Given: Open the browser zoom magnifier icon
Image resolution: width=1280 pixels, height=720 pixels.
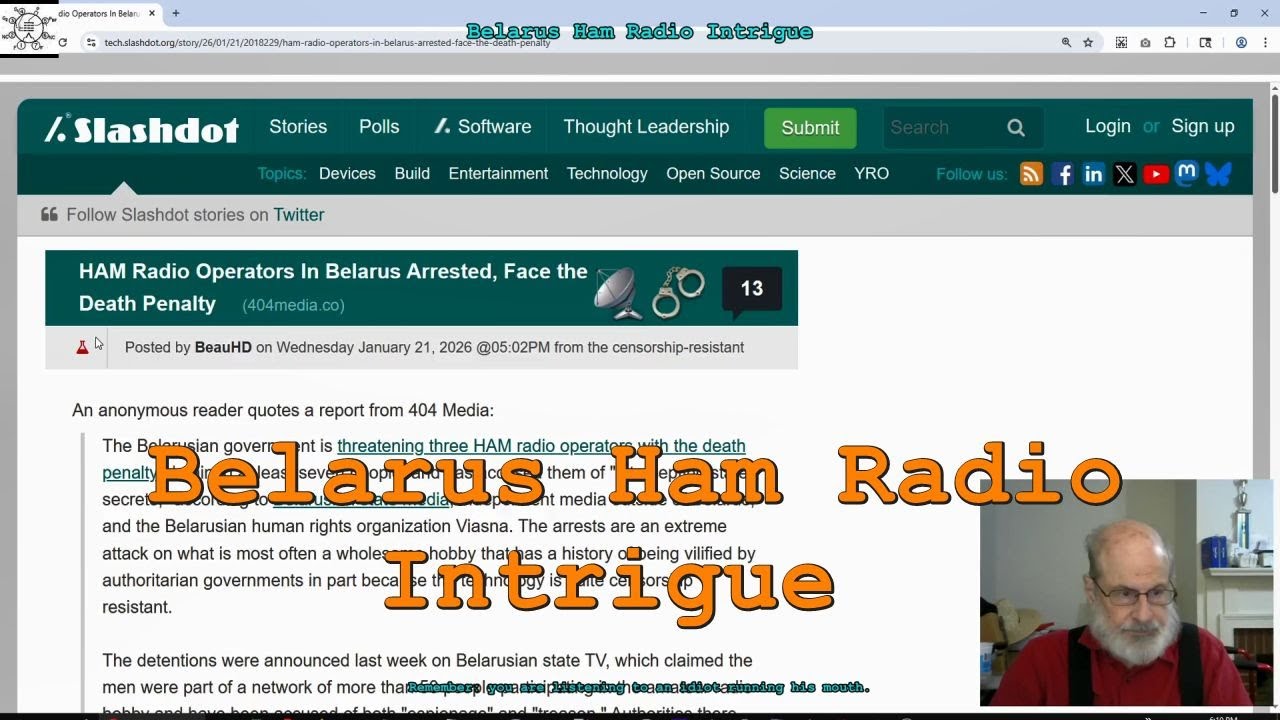Looking at the screenshot, I should pyautogui.click(x=1066, y=43).
